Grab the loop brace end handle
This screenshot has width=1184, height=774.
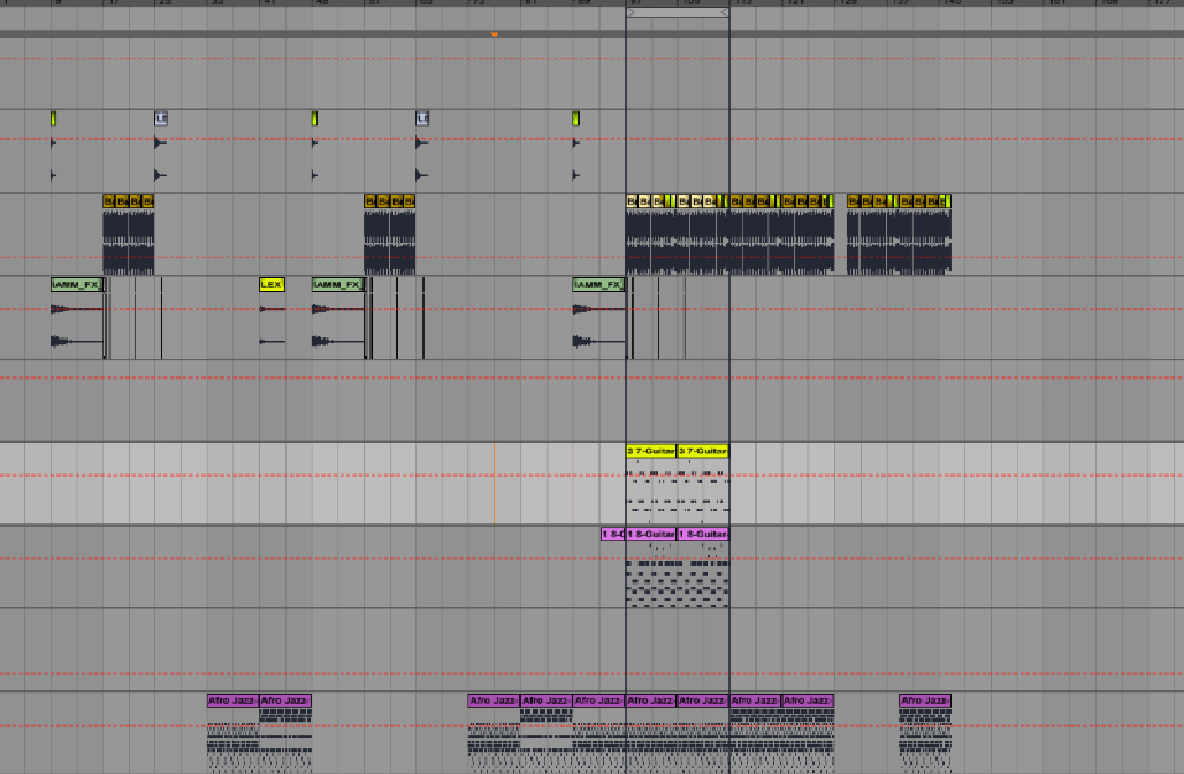724,13
